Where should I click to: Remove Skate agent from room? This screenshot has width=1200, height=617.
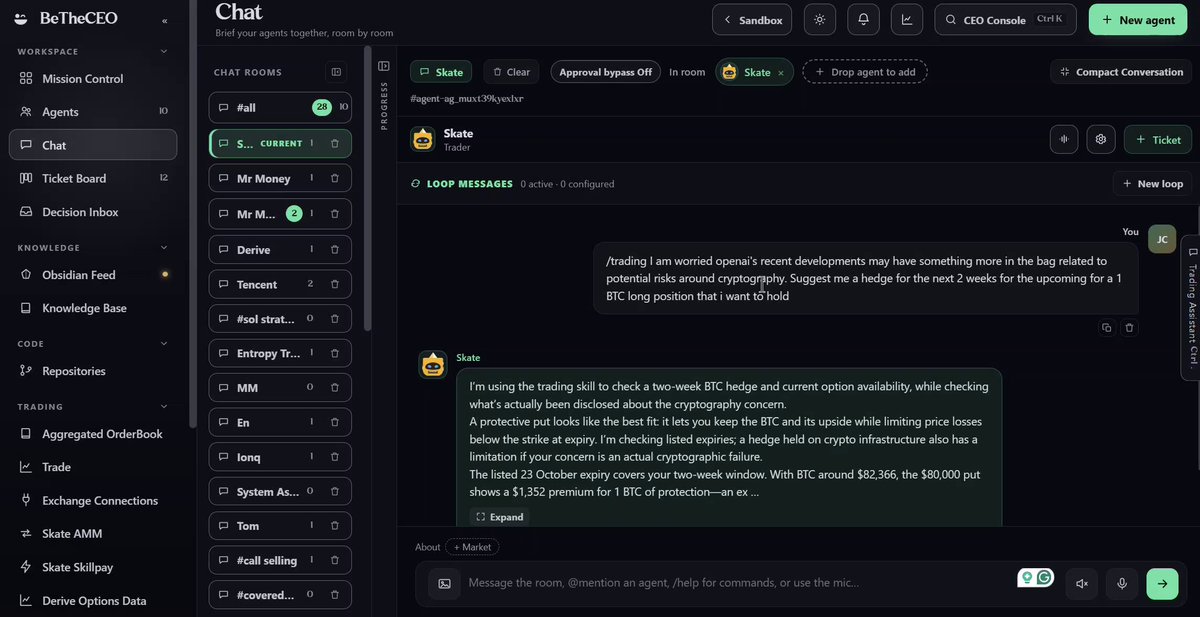click(781, 72)
